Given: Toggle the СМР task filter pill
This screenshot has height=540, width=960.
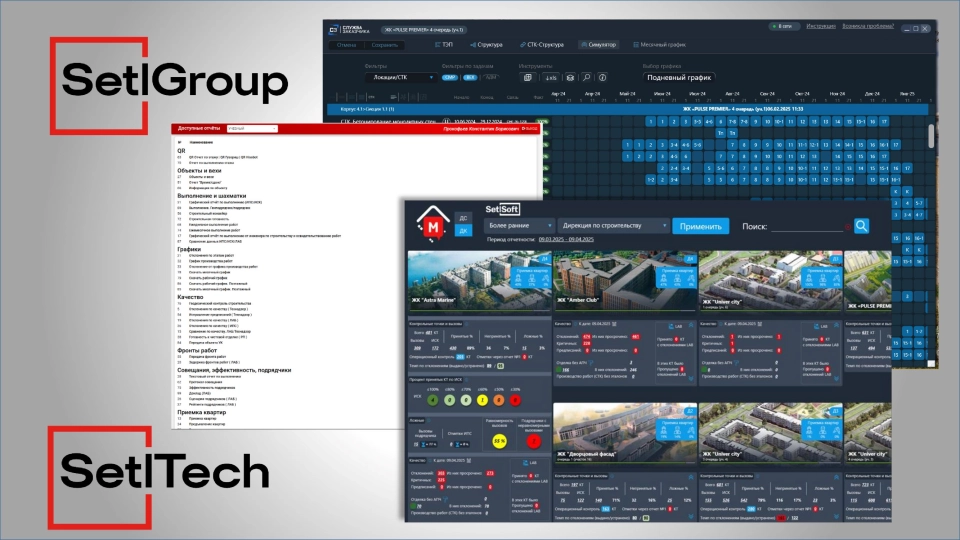Looking at the screenshot, I should 449,77.
